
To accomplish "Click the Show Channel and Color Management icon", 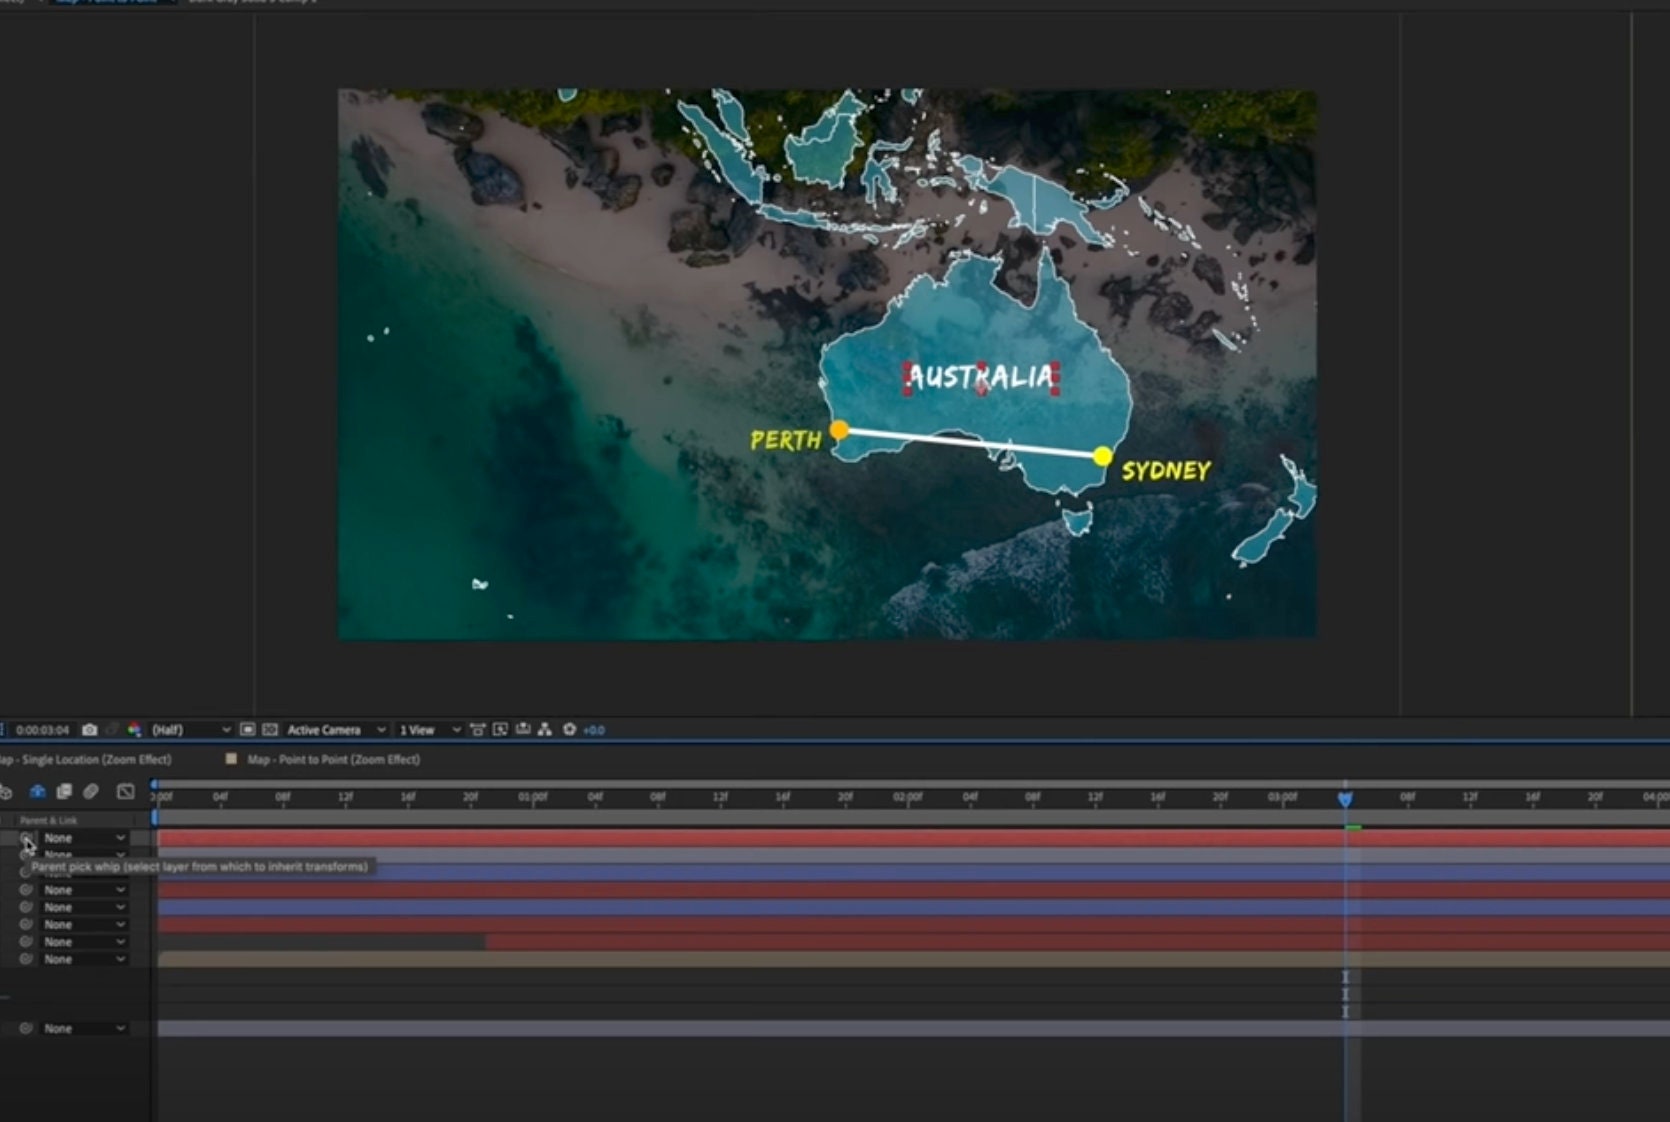I will [x=135, y=730].
